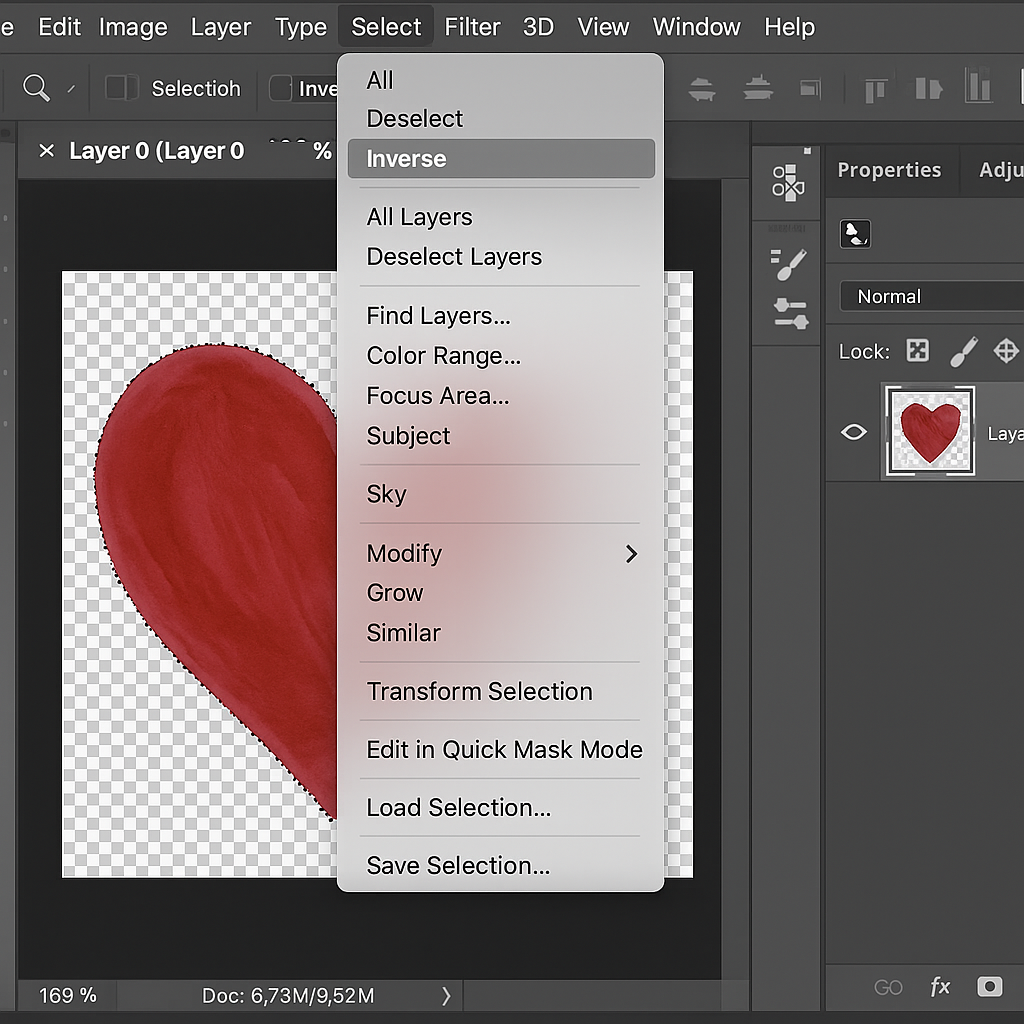Click the lock image pixels brush icon
The width and height of the screenshot is (1024, 1024).
point(963,351)
